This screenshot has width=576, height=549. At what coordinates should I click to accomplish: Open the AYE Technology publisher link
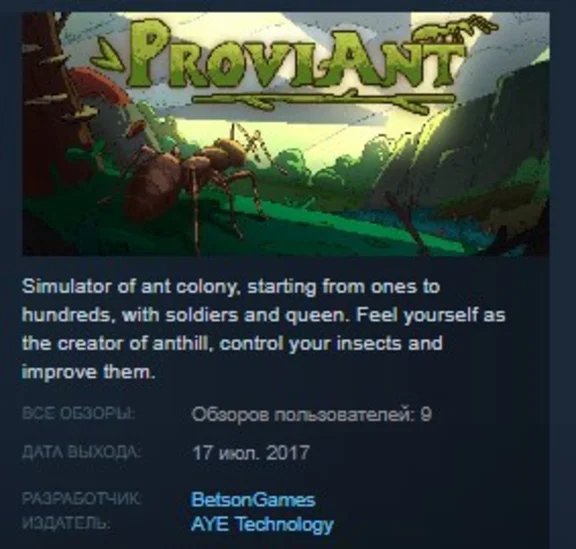pyautogui.click(x=262, y=524)
